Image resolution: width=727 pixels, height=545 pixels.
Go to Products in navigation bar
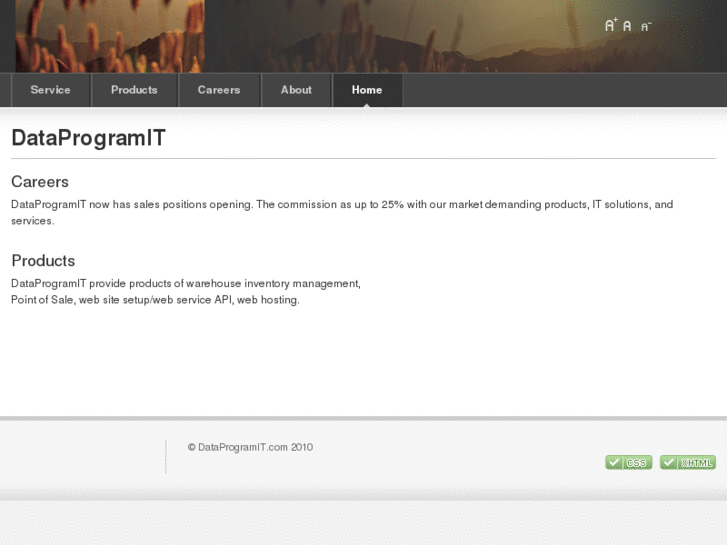(134, 90)
